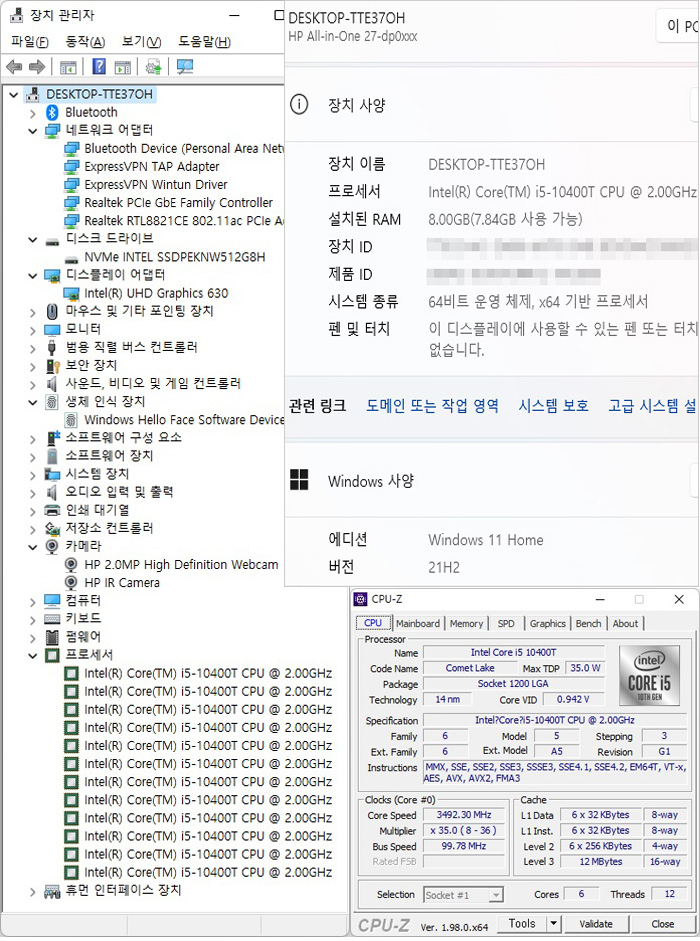
Task: Collapse the 디스크 드라이브 category
Action: coord(33,239)
